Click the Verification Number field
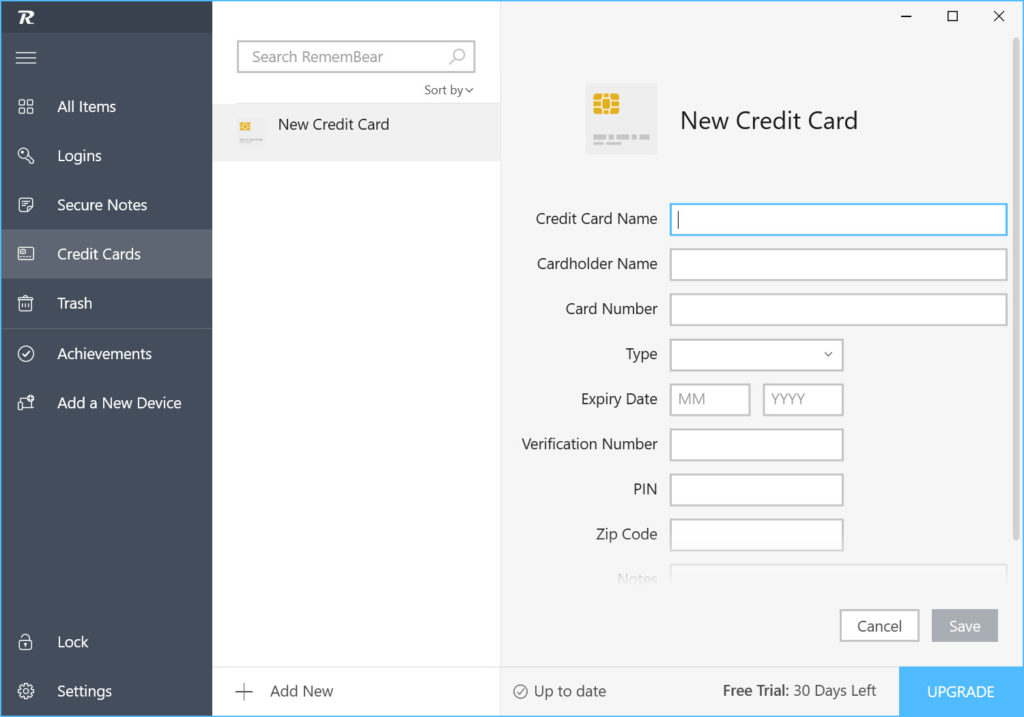Viewport: 1024px width, 717px height. point(756,445)
